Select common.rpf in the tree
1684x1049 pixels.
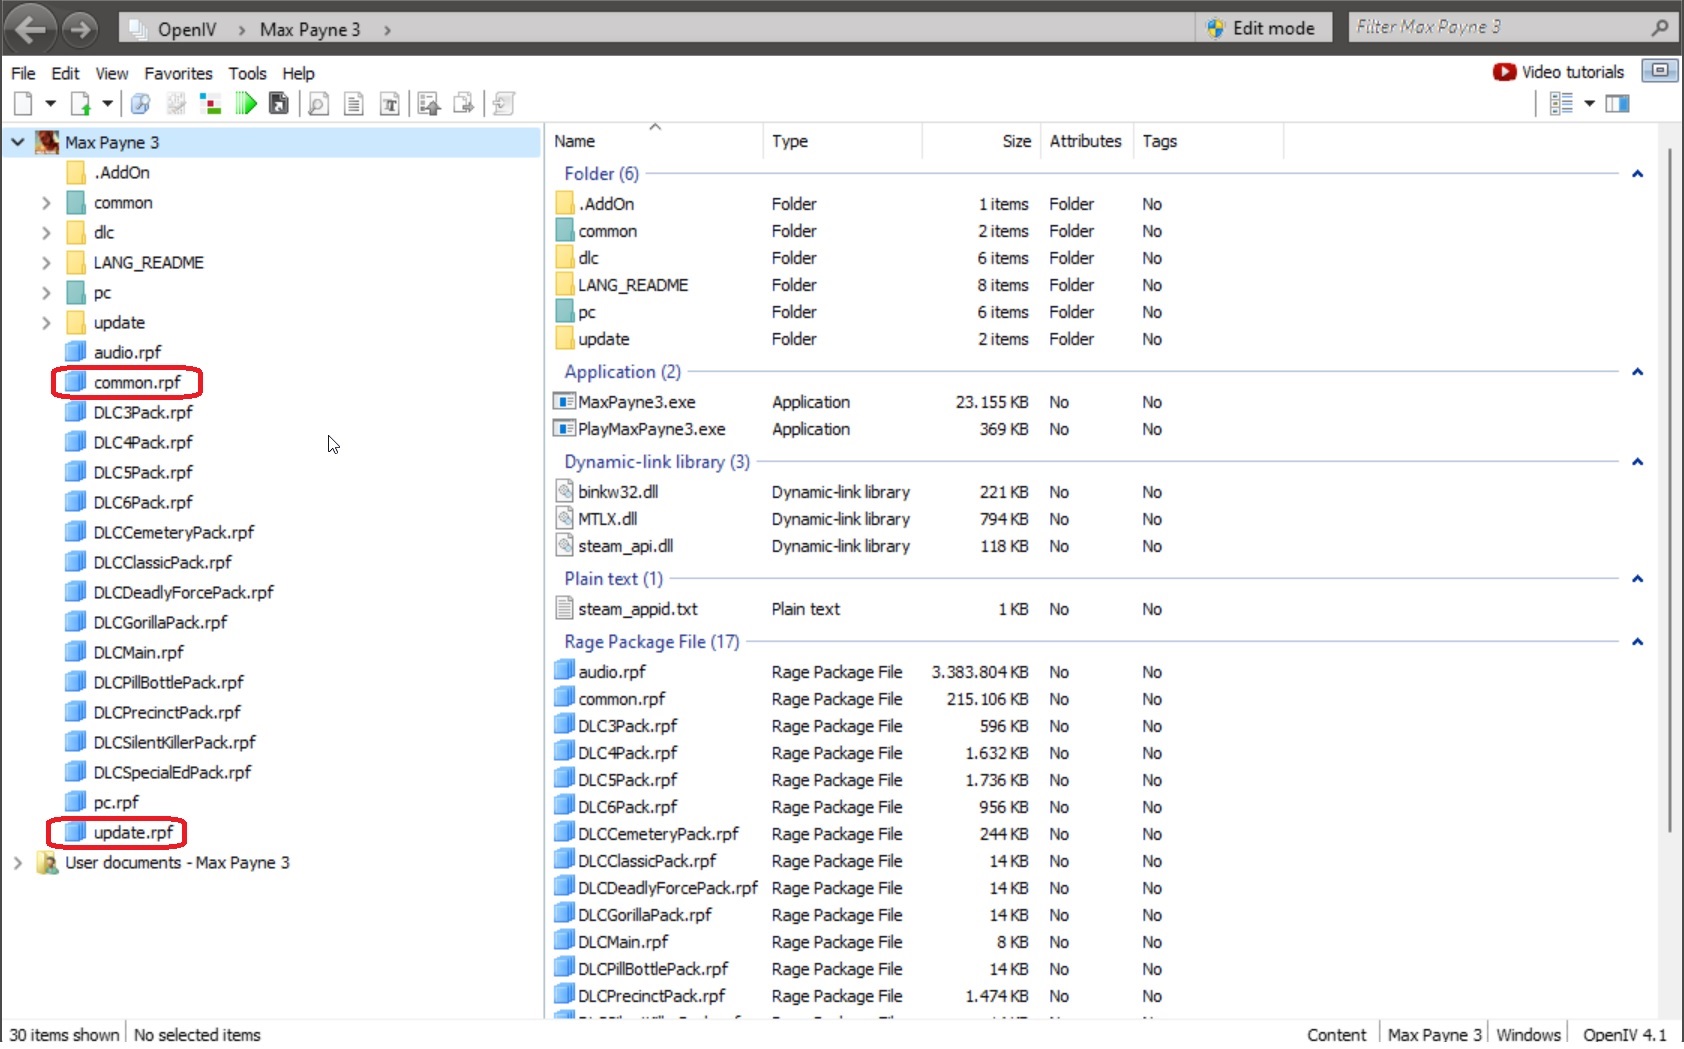click(137, 382)
